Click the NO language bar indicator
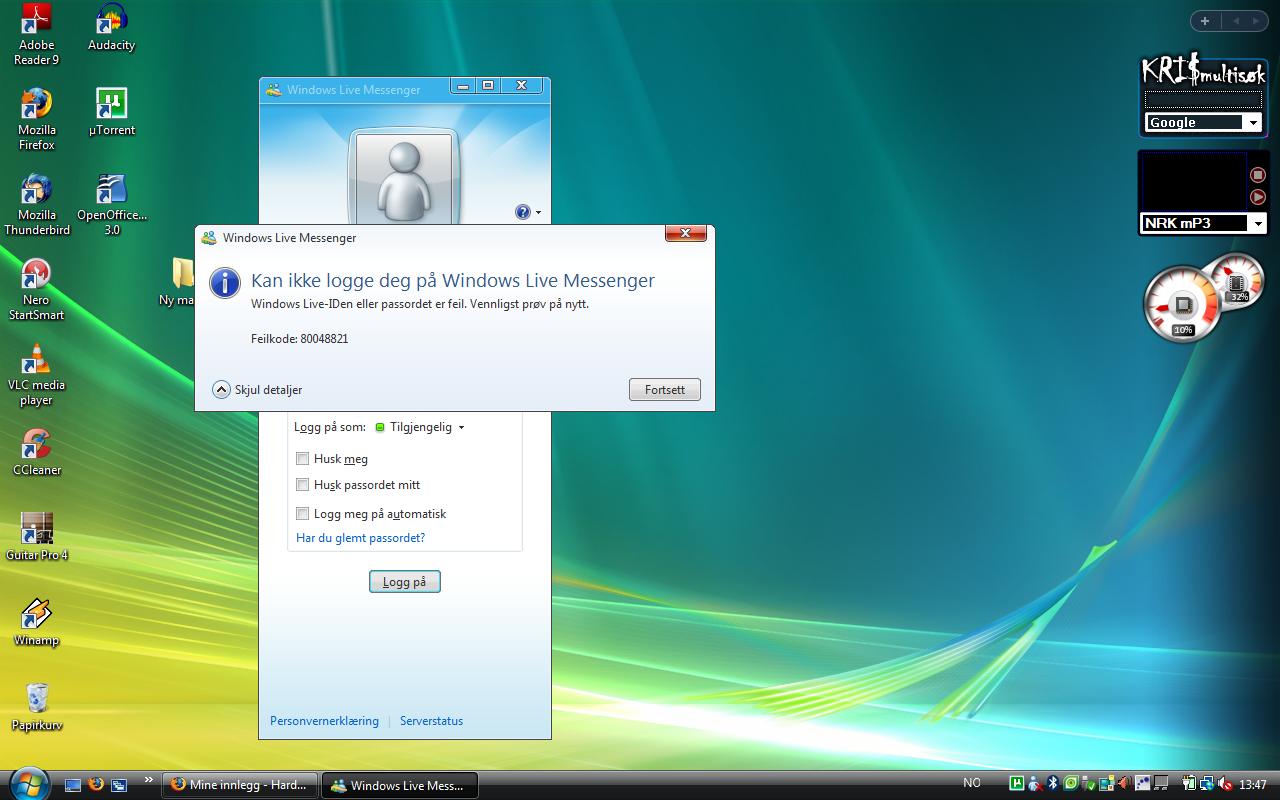Image resolution: width=1280 pixels, height=800 pixels. pos(971,783)
